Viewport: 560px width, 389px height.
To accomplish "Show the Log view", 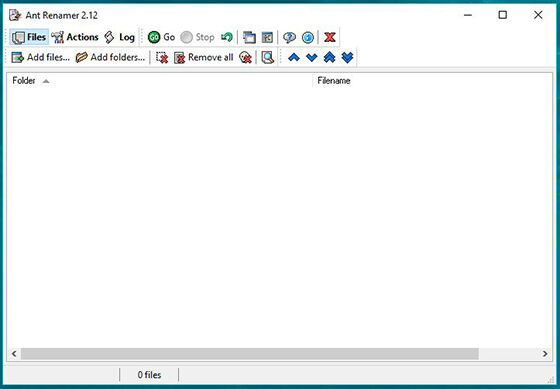I will point(119,37).
